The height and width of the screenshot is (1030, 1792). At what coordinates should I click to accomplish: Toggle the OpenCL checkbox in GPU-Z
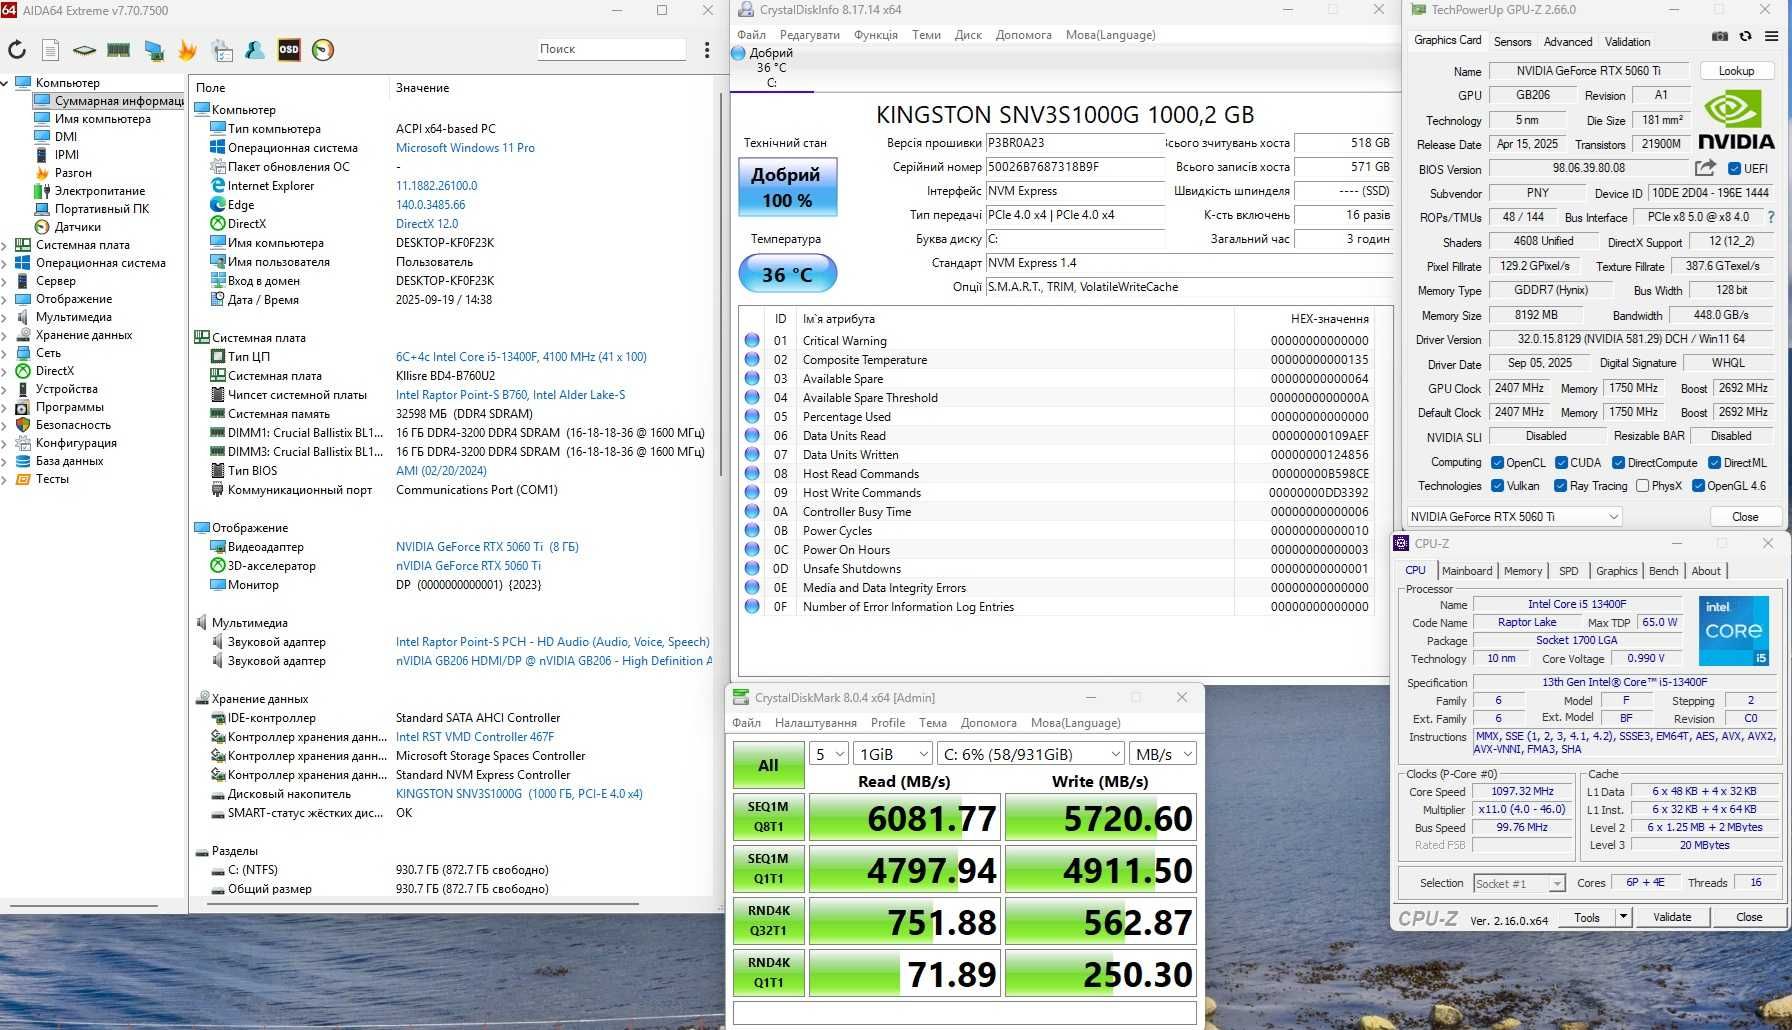tap(1497, 463)
